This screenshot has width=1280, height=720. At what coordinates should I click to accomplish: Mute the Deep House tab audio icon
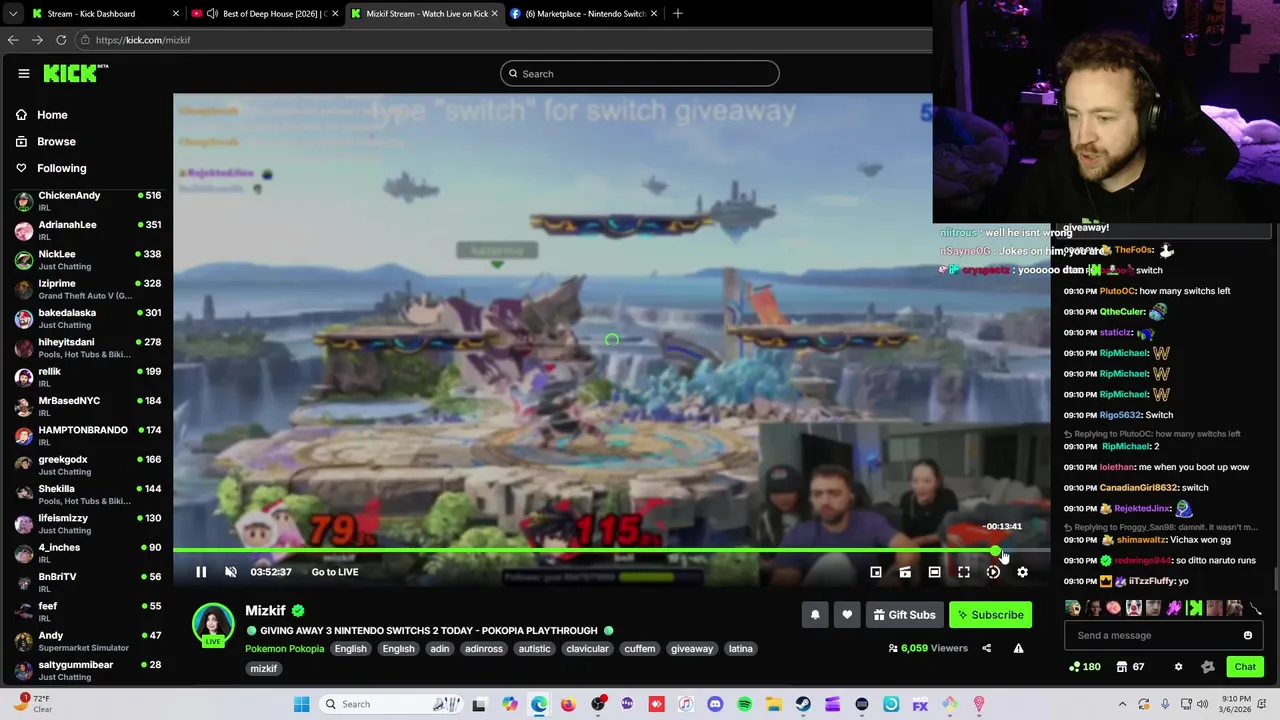[212, 14]
